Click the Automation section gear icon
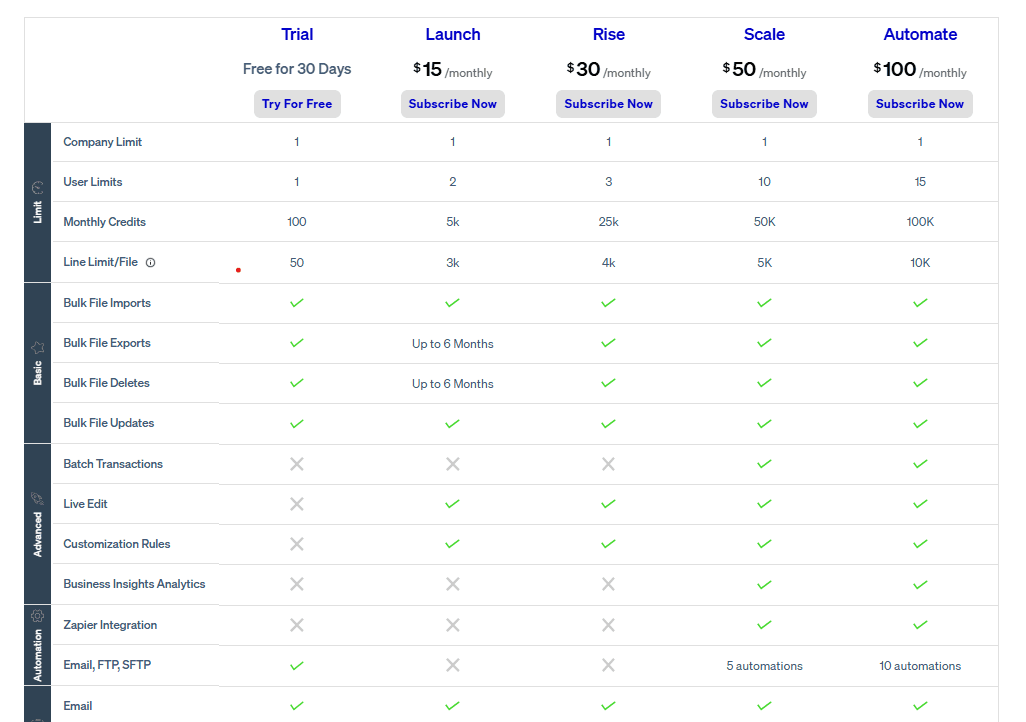Image resolution: width=1026 pixels, height=722 pixels. coord(38,616)
